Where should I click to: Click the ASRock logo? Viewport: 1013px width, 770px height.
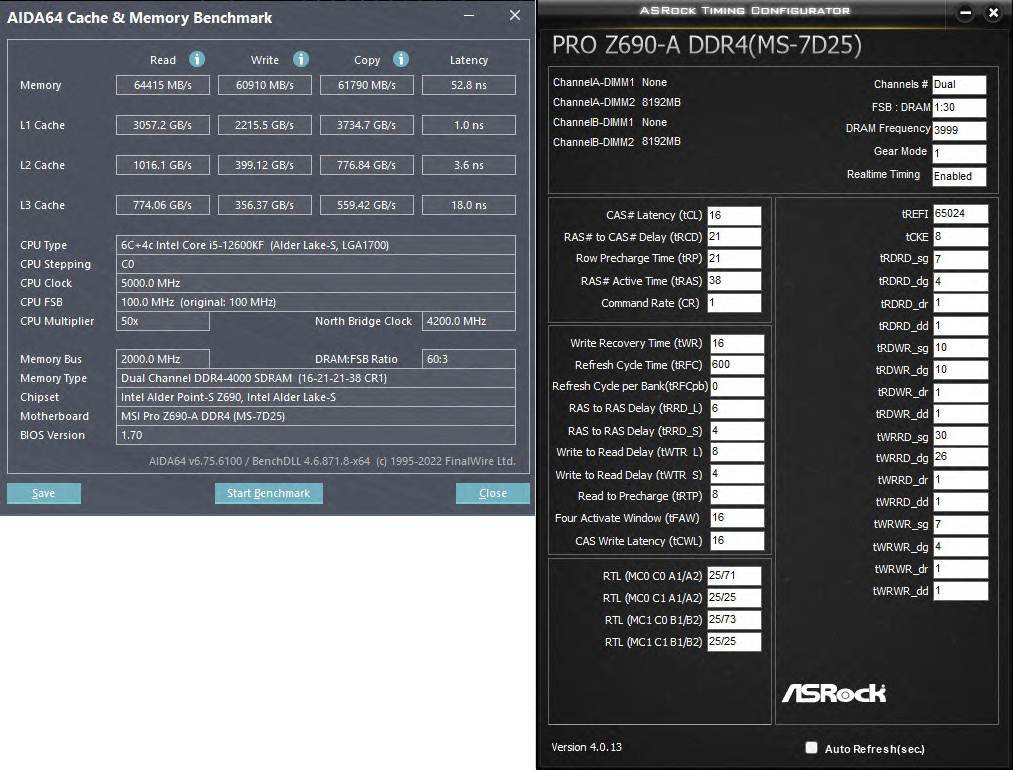pos(834,693)
